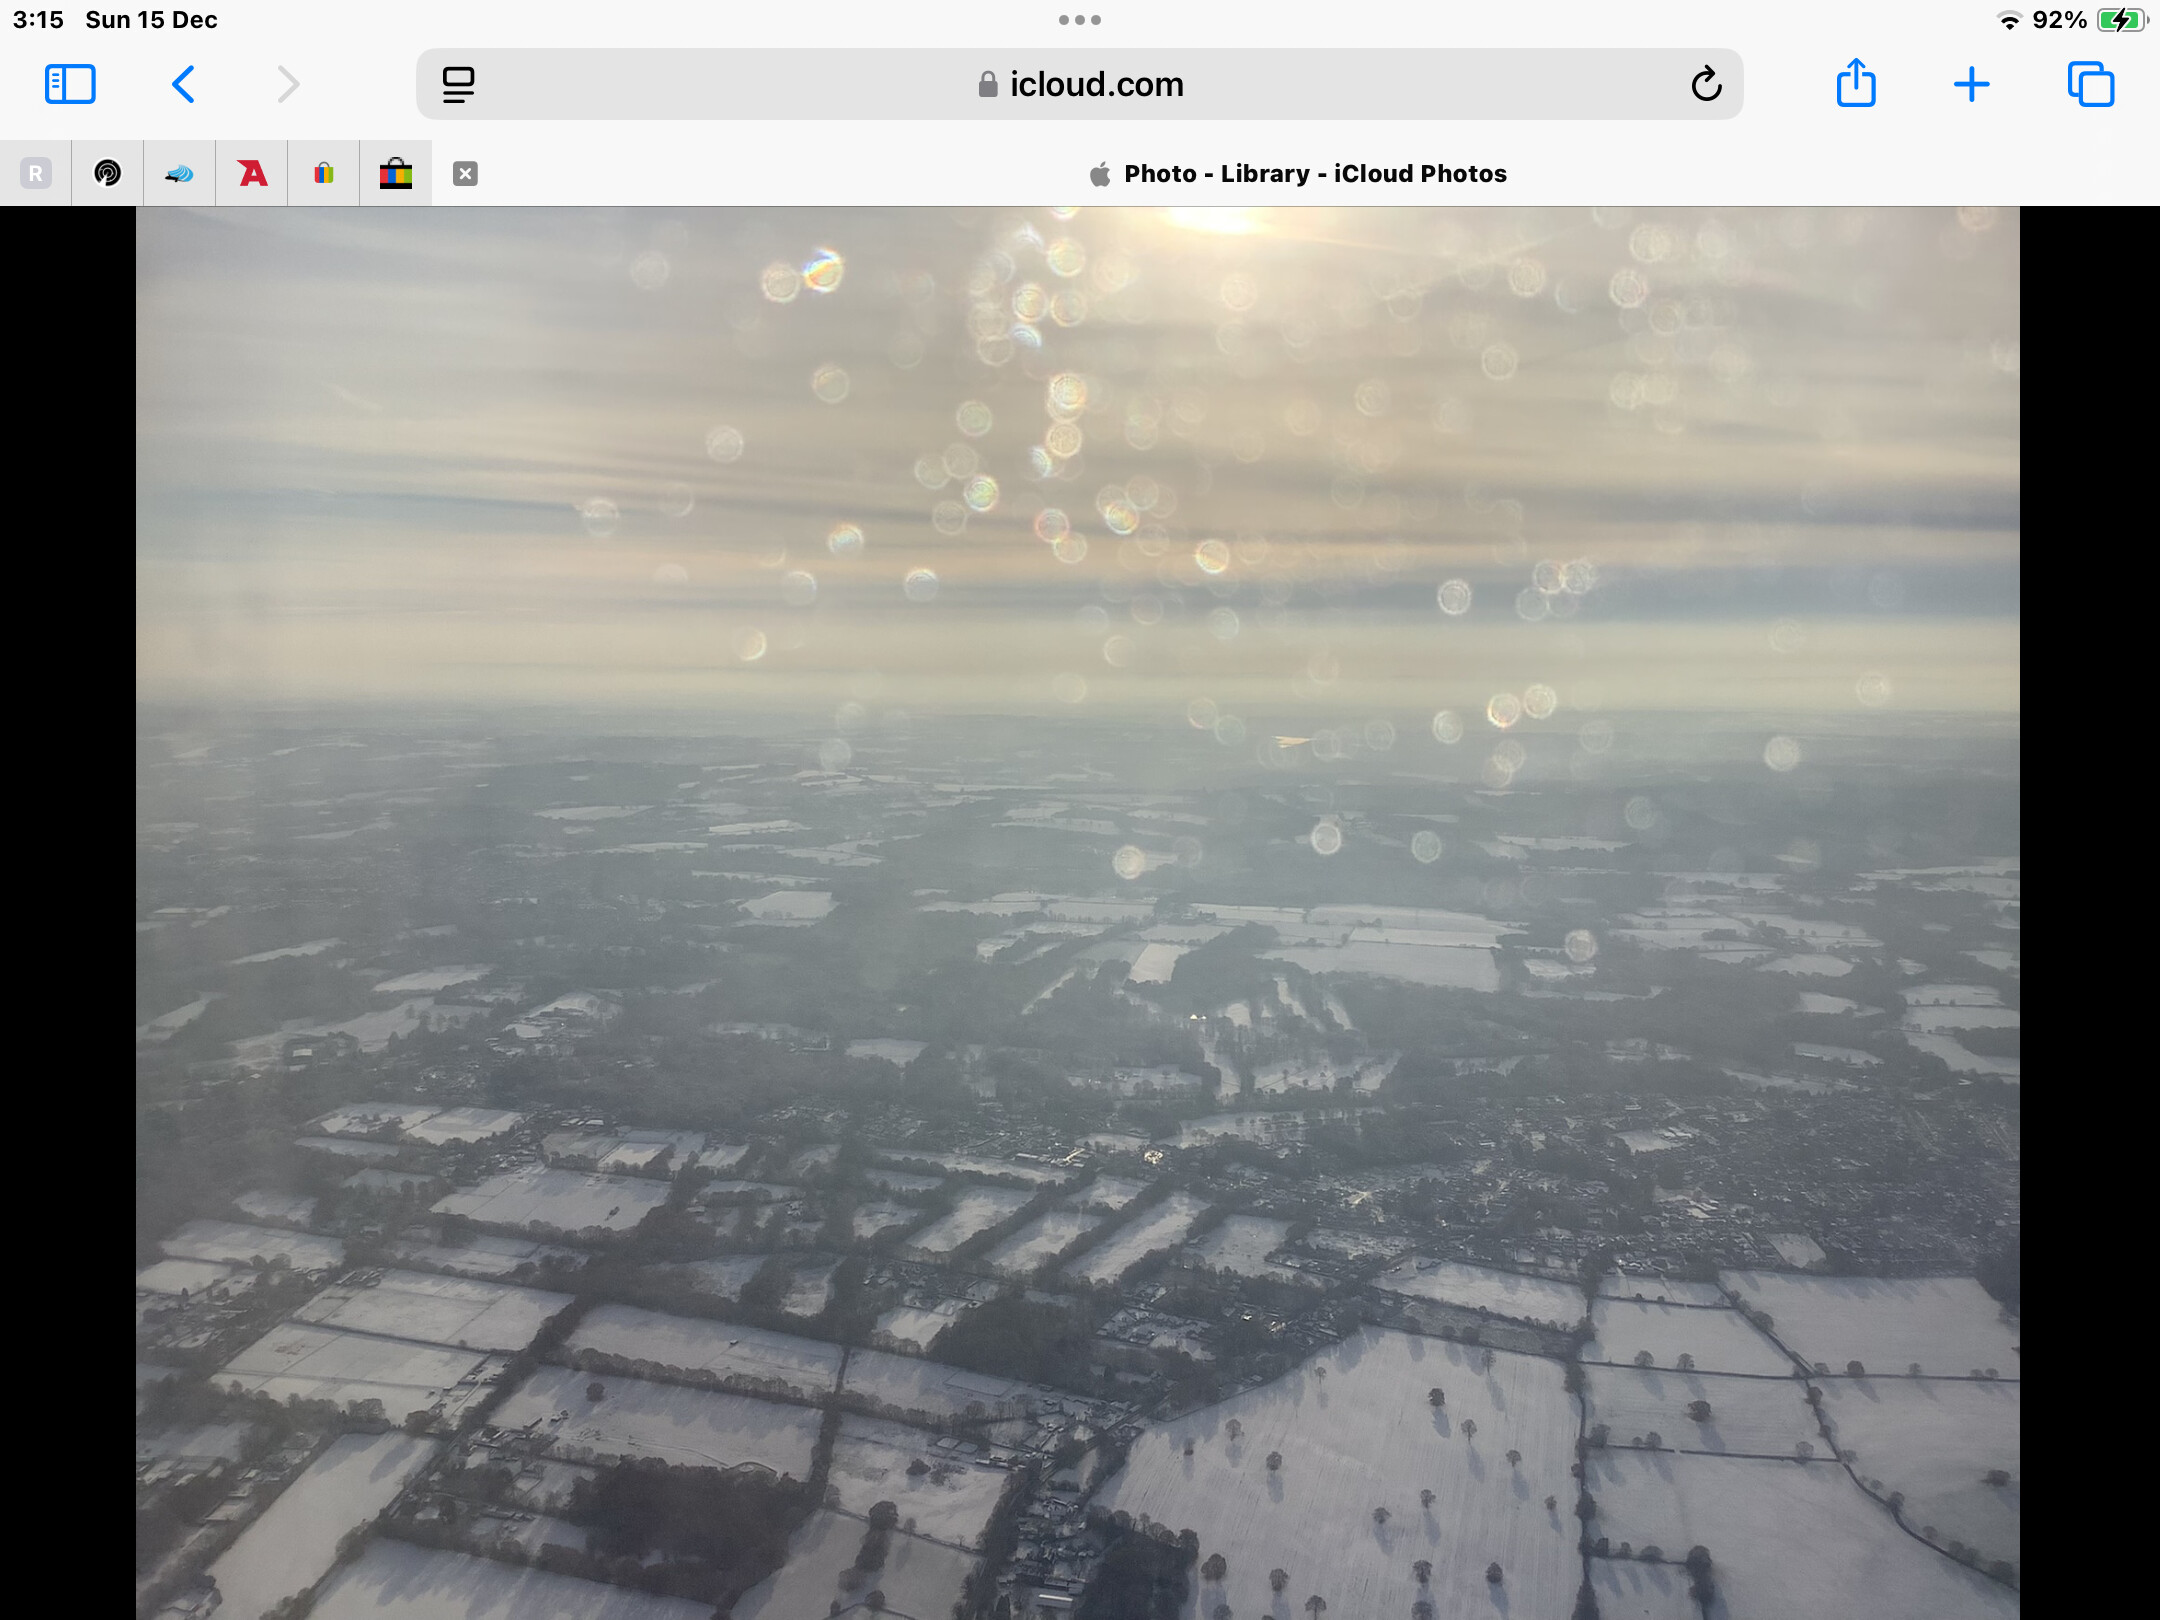This screenshot has width=2160, height=1620.
Task: Tap the aerial snowy landscape photo
Action: tap(1078, 913)
